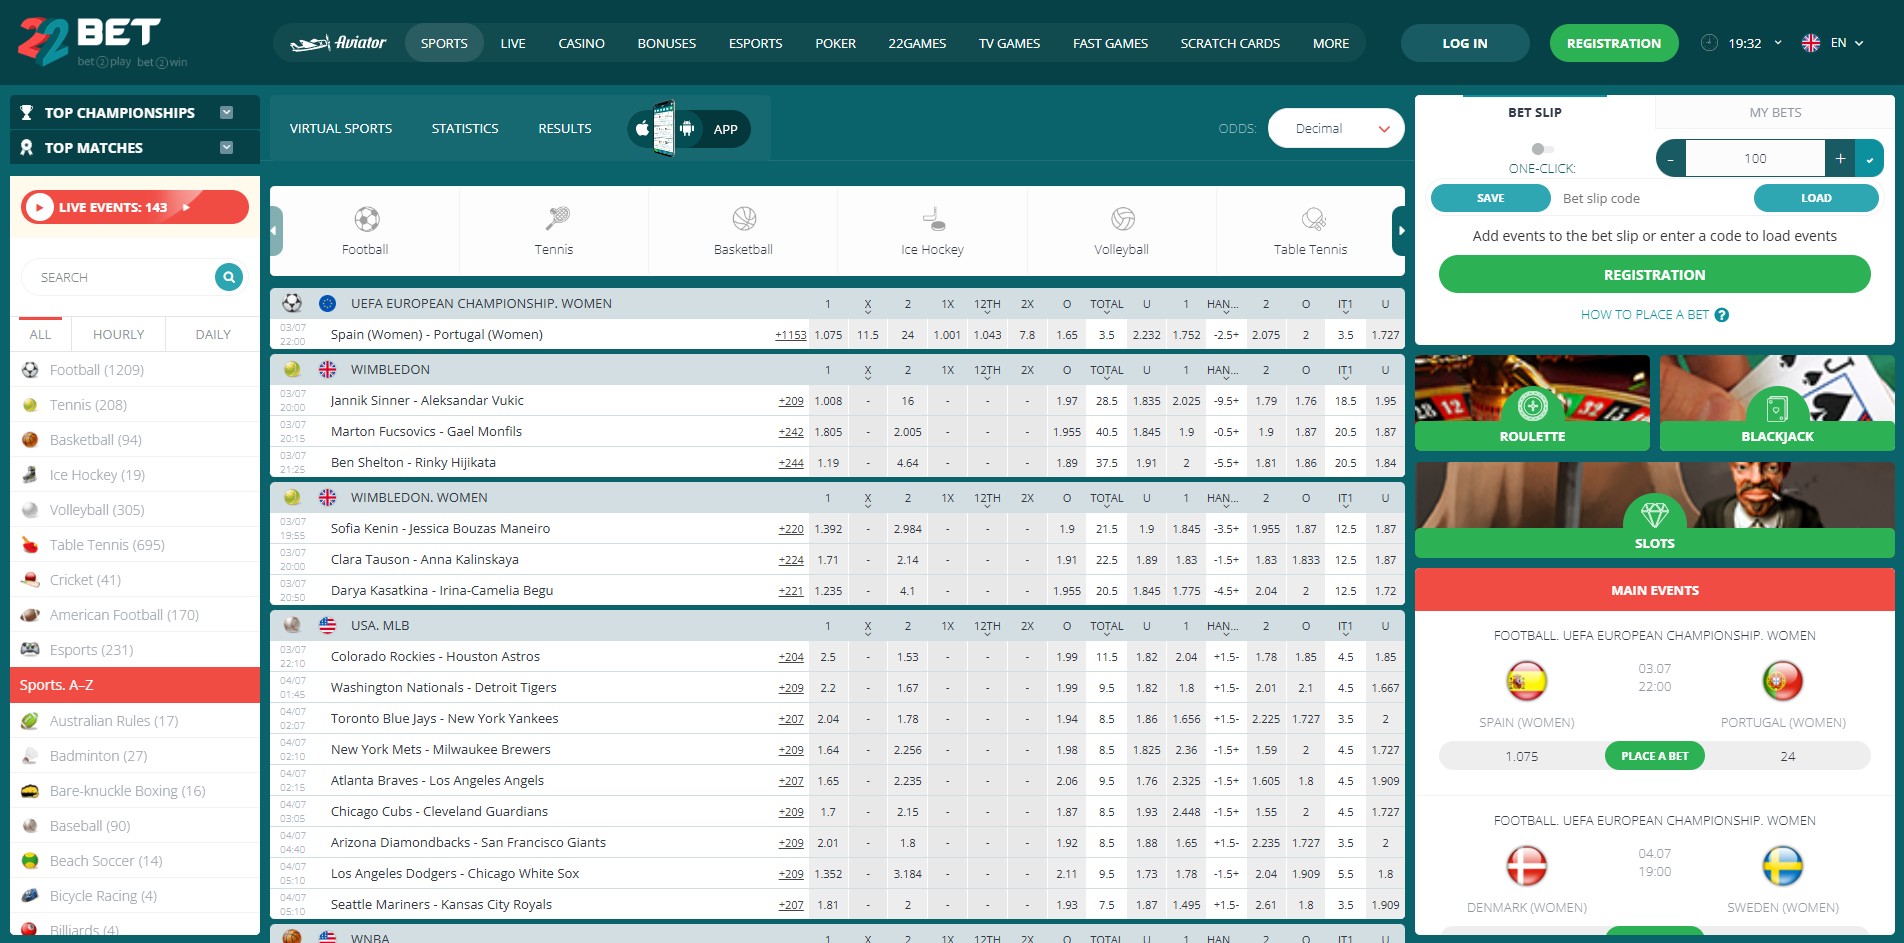Open the CASINO navigation item

coord(581,43)
